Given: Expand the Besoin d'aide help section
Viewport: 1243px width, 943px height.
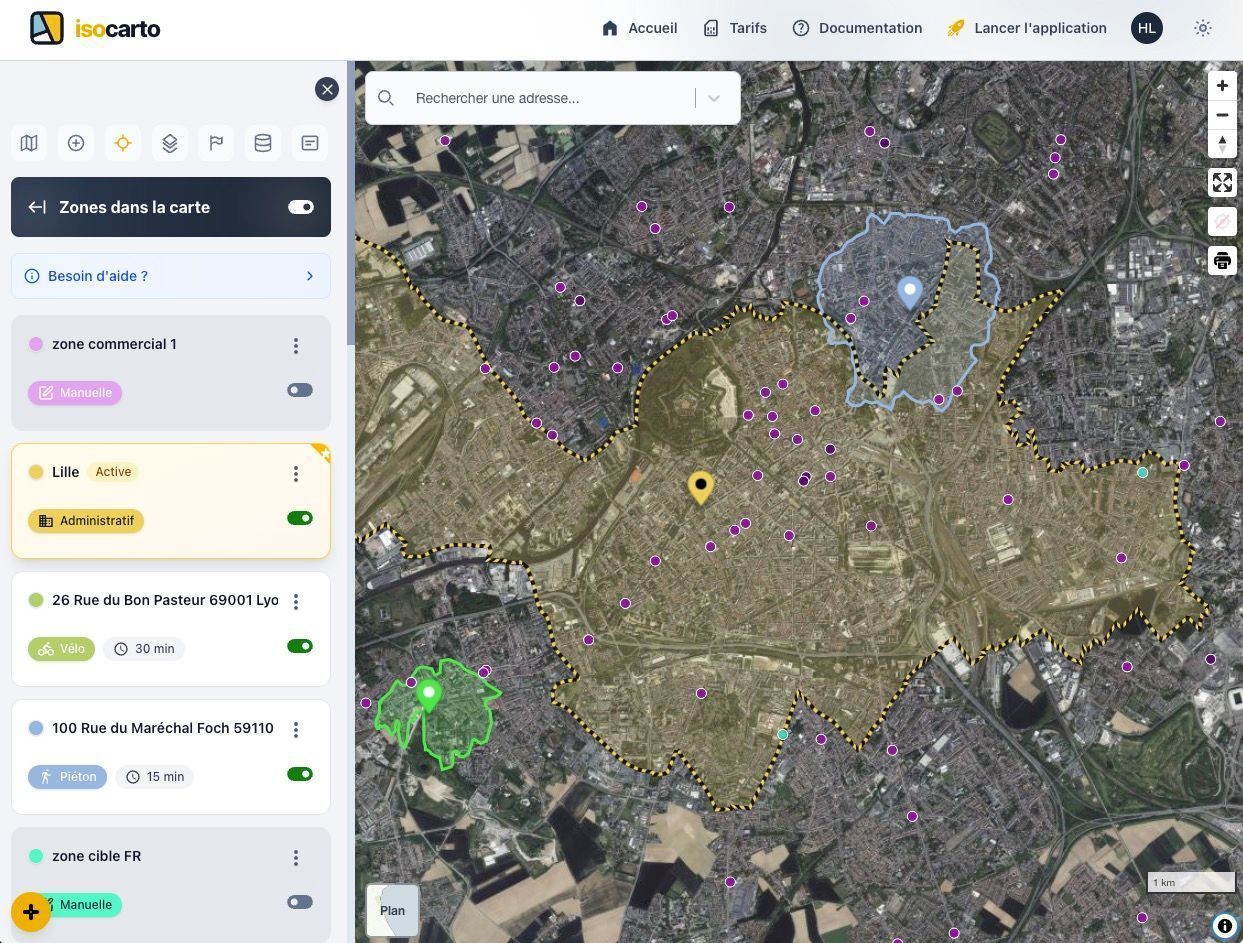Looking at the screenshot, I should tap(171, 276).
